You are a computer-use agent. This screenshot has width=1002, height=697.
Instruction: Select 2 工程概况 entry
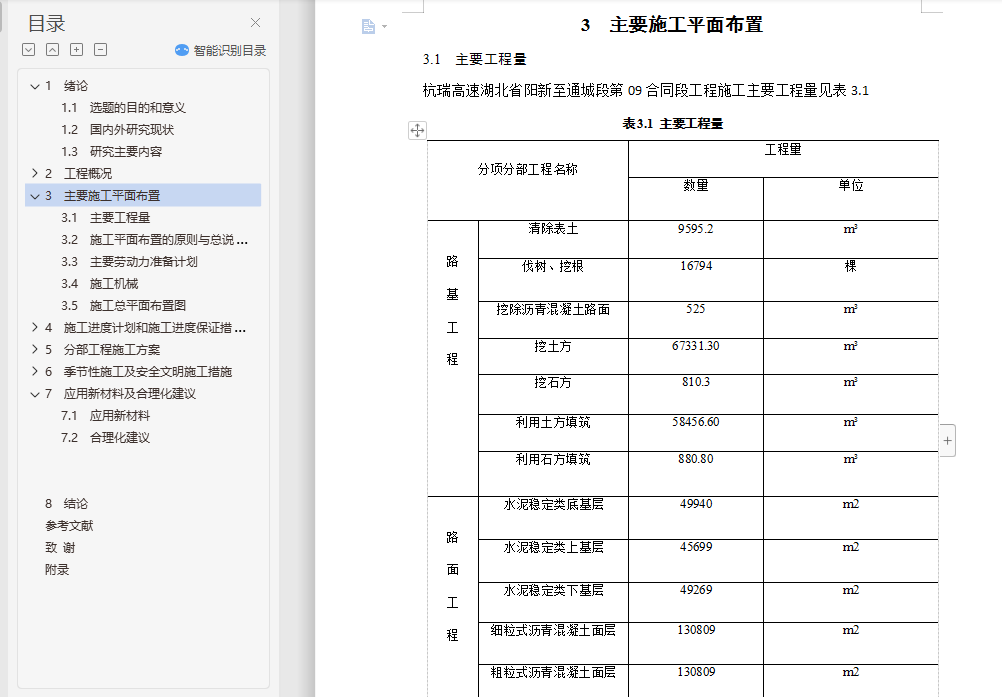(79, 173)
